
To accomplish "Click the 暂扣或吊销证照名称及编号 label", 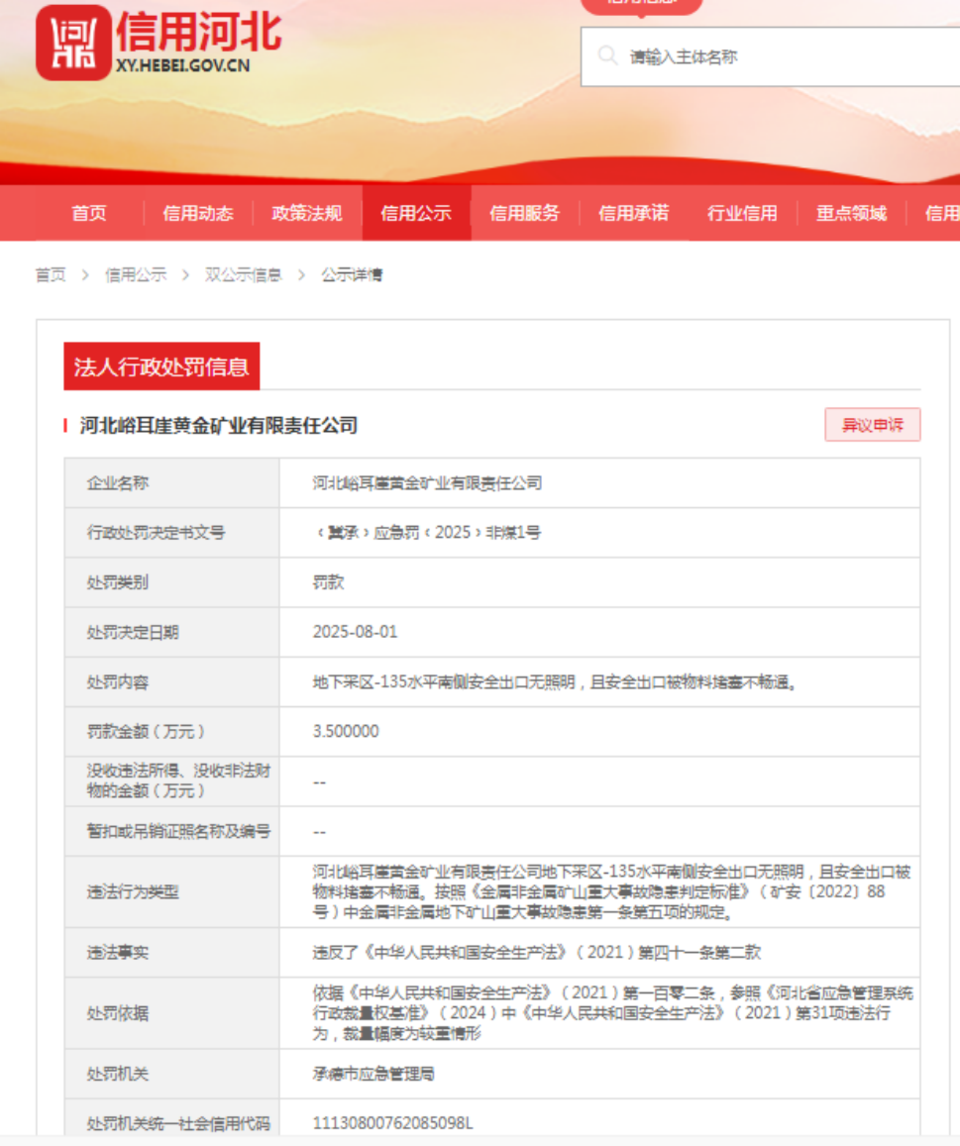I will (x=179, y=831).
